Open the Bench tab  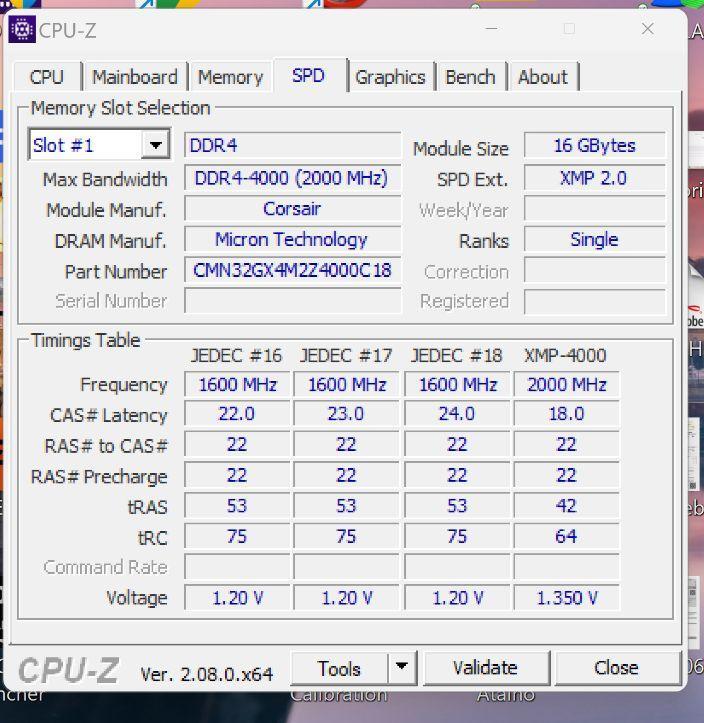[x=470, y=77]
